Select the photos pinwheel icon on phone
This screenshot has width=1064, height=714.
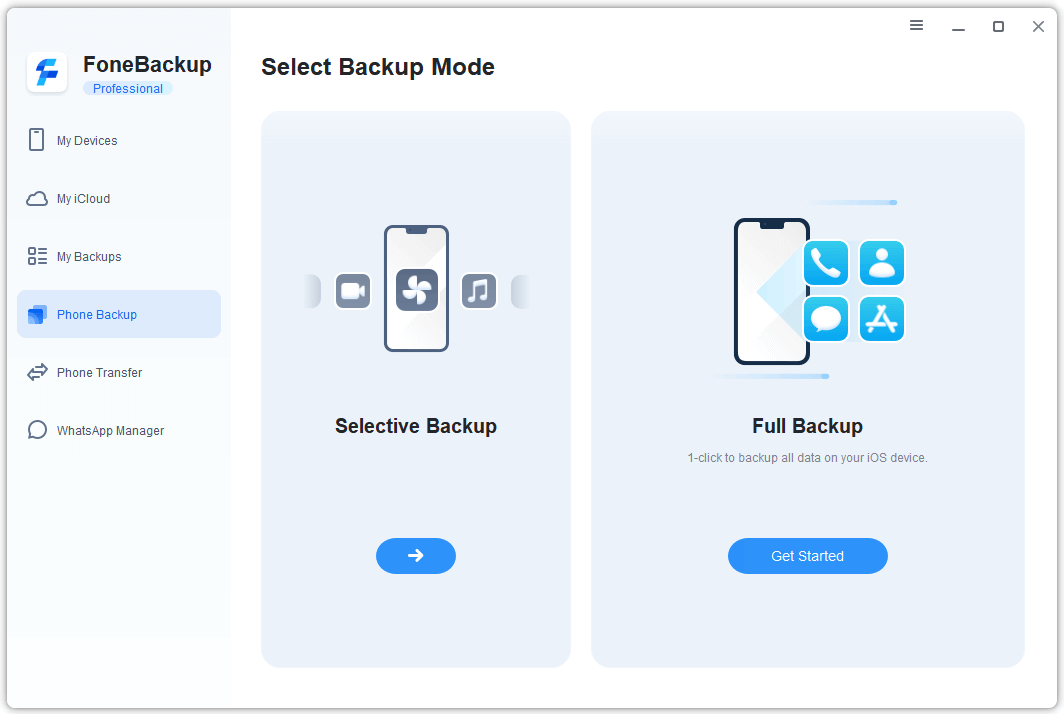pyautogui.click(x=416, y=291)
